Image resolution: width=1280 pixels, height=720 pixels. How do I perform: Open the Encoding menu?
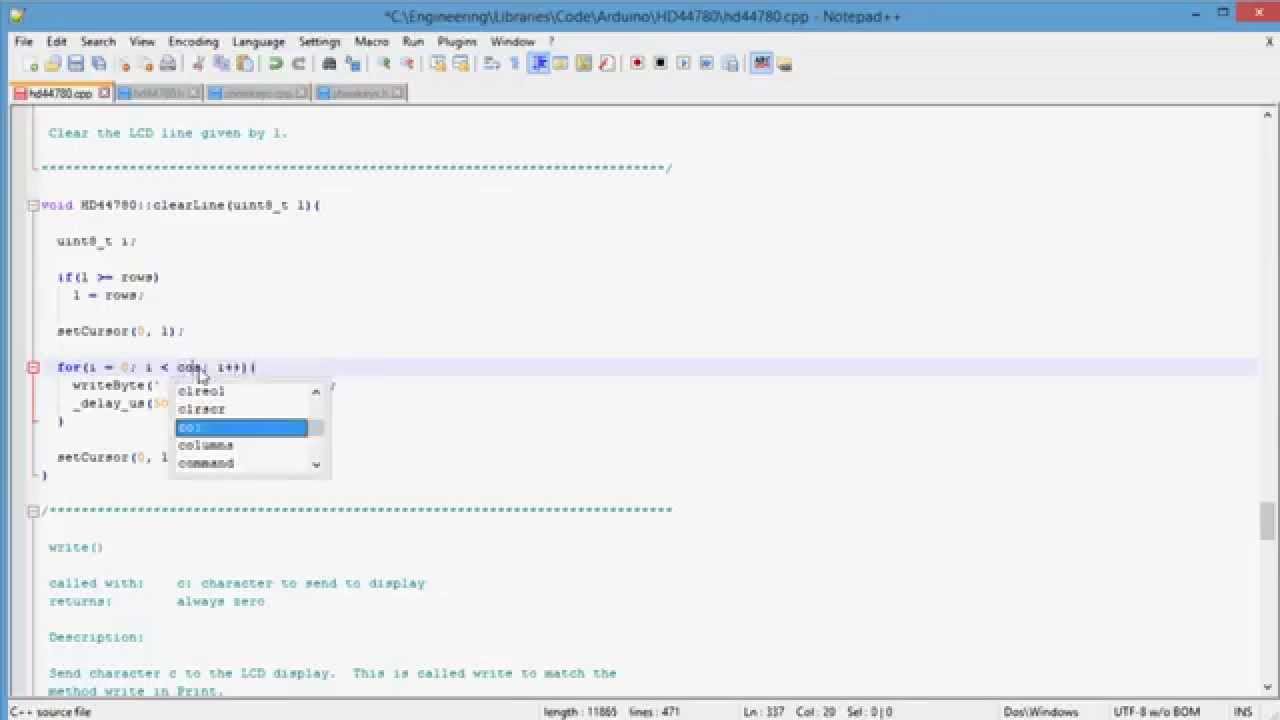[x=193, y=42]
